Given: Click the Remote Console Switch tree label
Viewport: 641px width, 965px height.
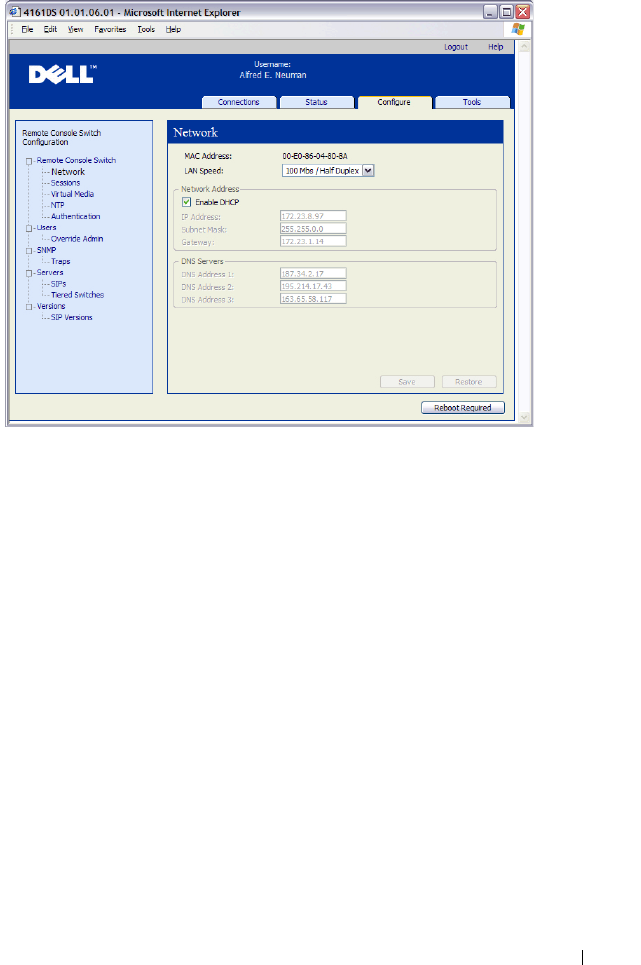Looking at the screenshot, I should pyautogui.click(x=76, y=160).
